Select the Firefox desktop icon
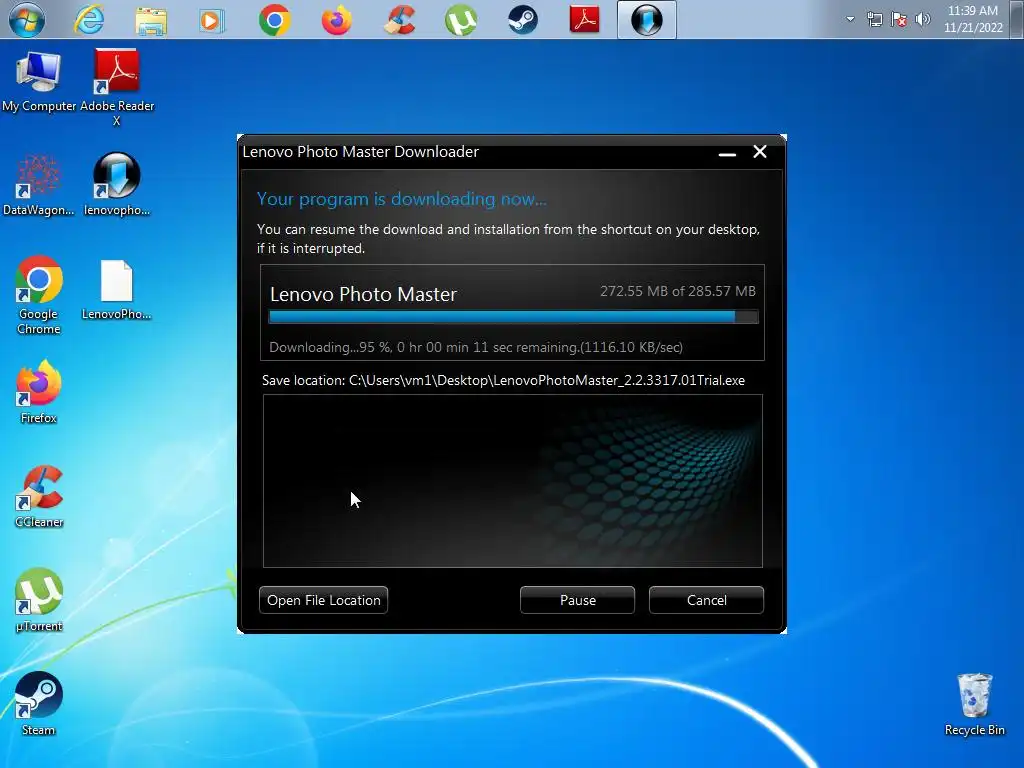This screenshot has height=768, width=1024. coord(39,392)
